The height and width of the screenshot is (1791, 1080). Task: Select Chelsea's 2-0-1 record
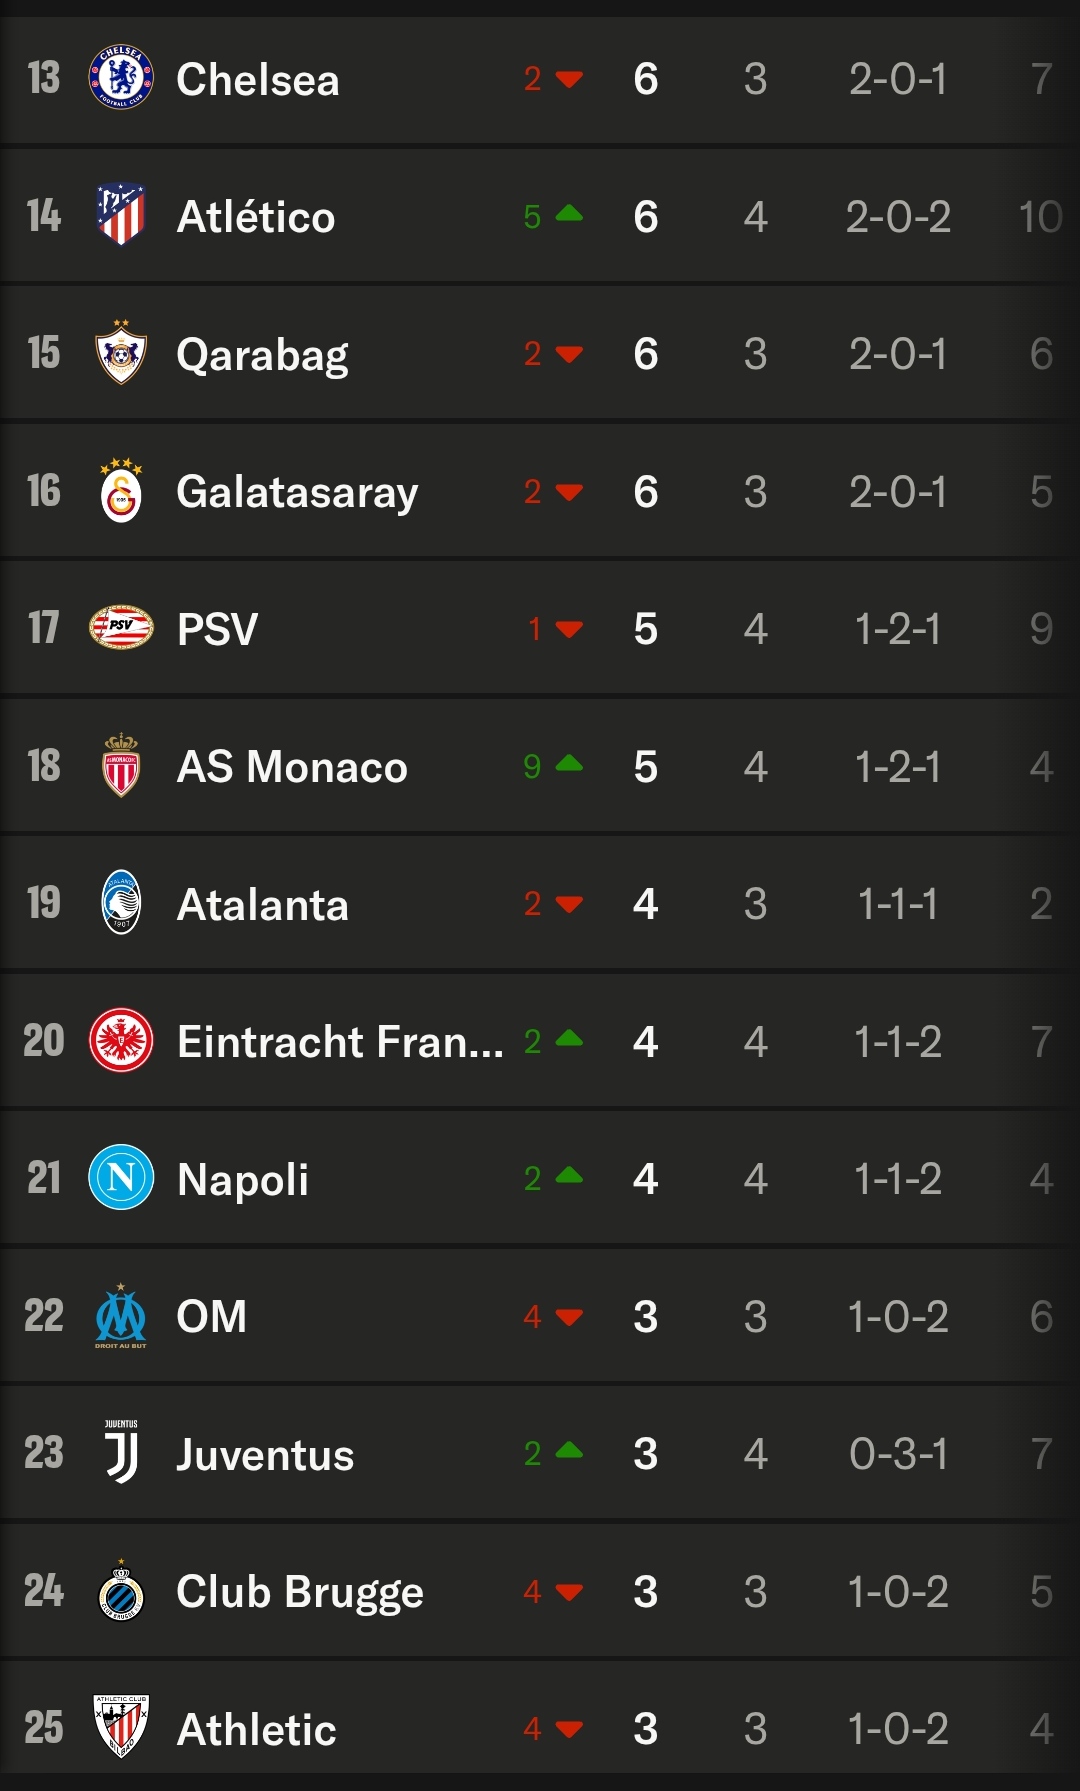coord(897,79)
